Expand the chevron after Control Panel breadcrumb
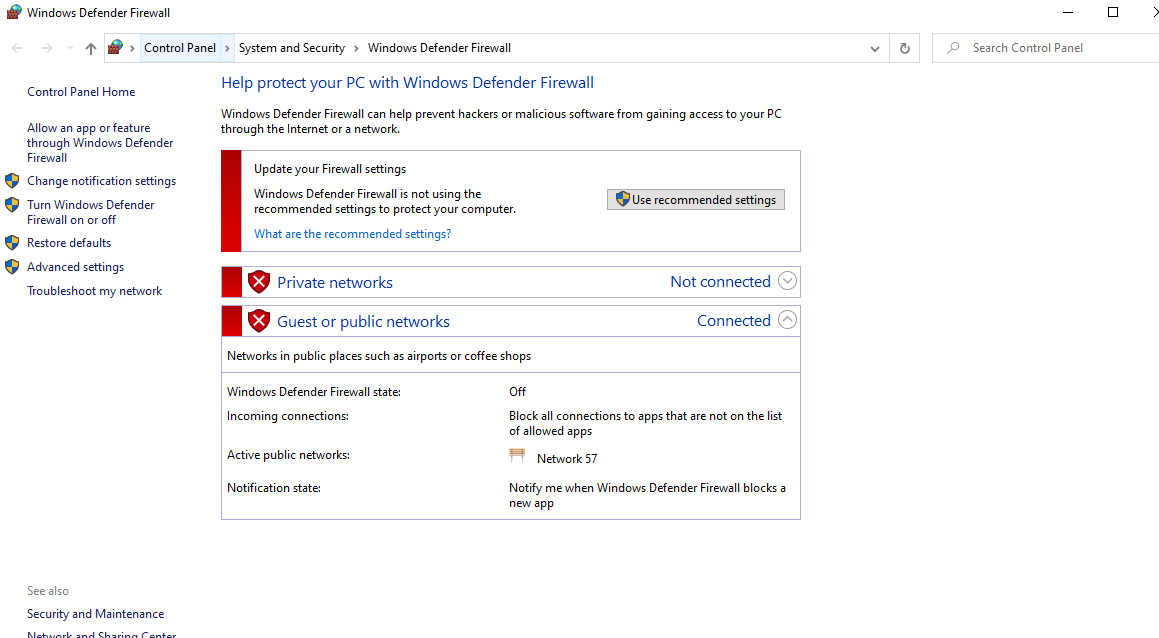The image size is (1159, 638). tap(227, 48)
